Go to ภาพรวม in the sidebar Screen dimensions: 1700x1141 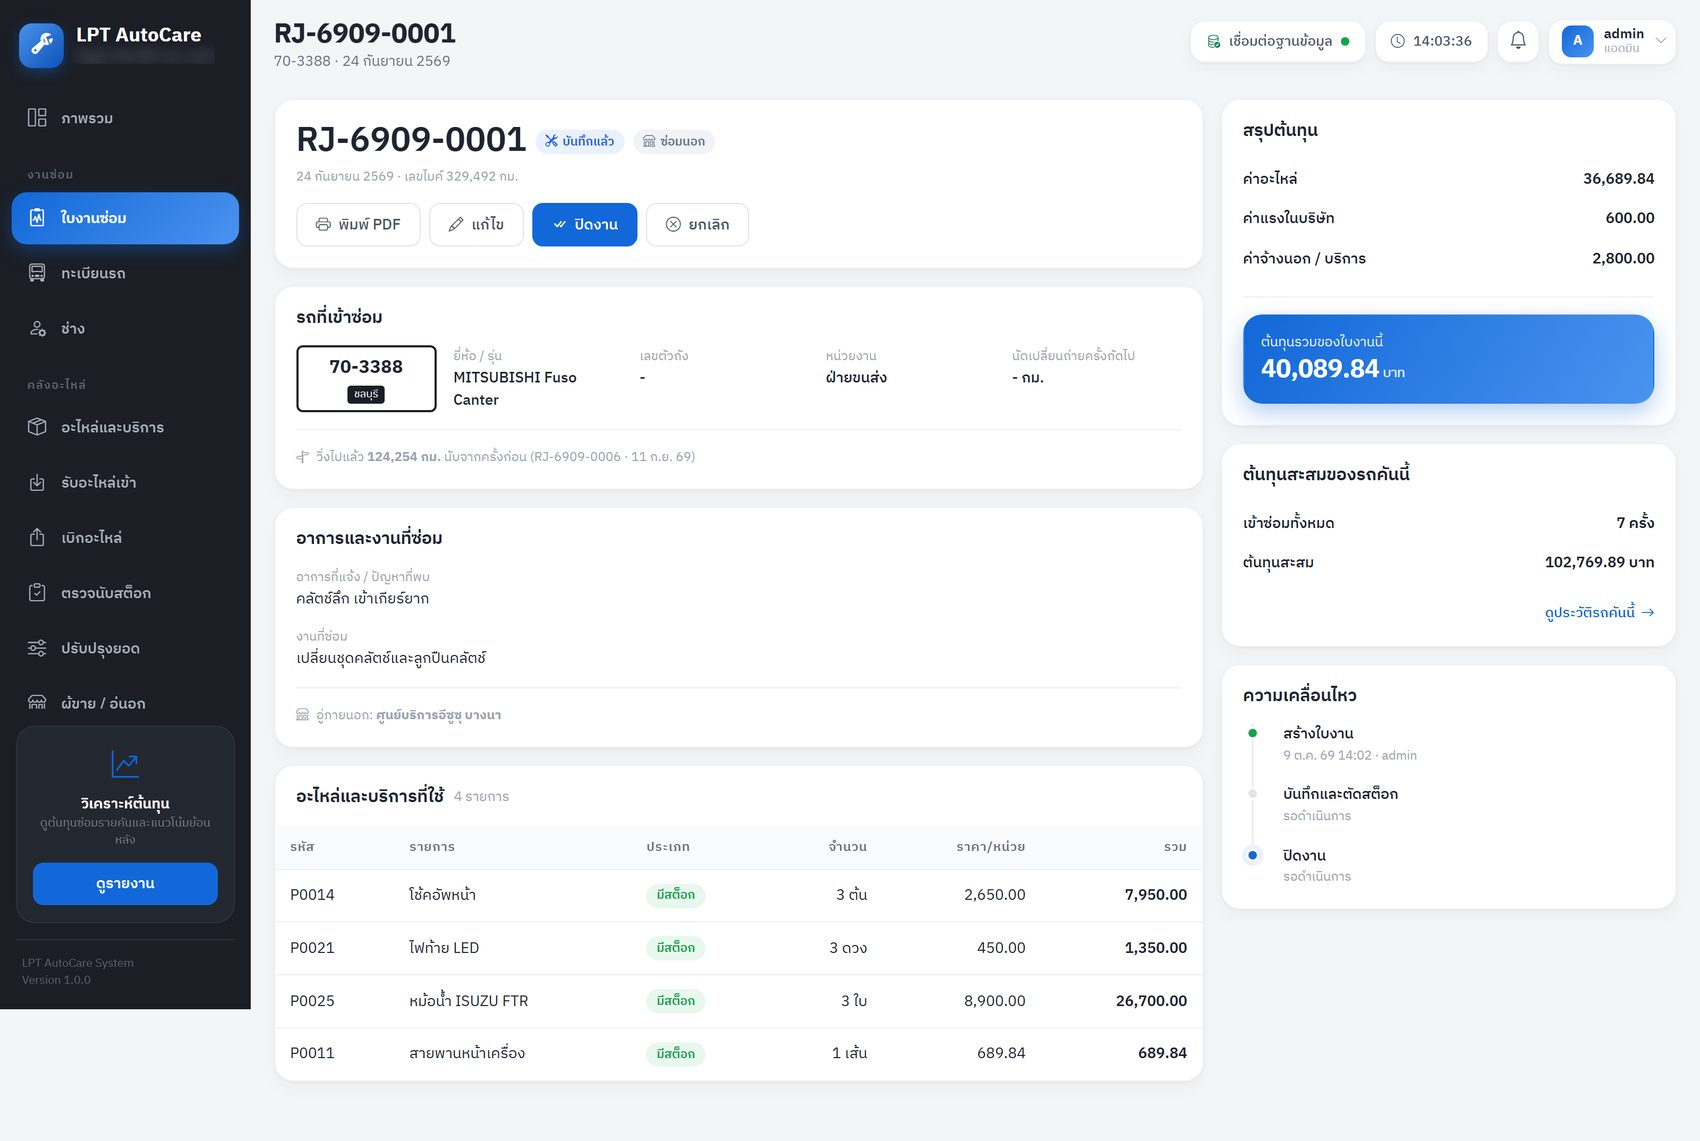coord(125,118)
